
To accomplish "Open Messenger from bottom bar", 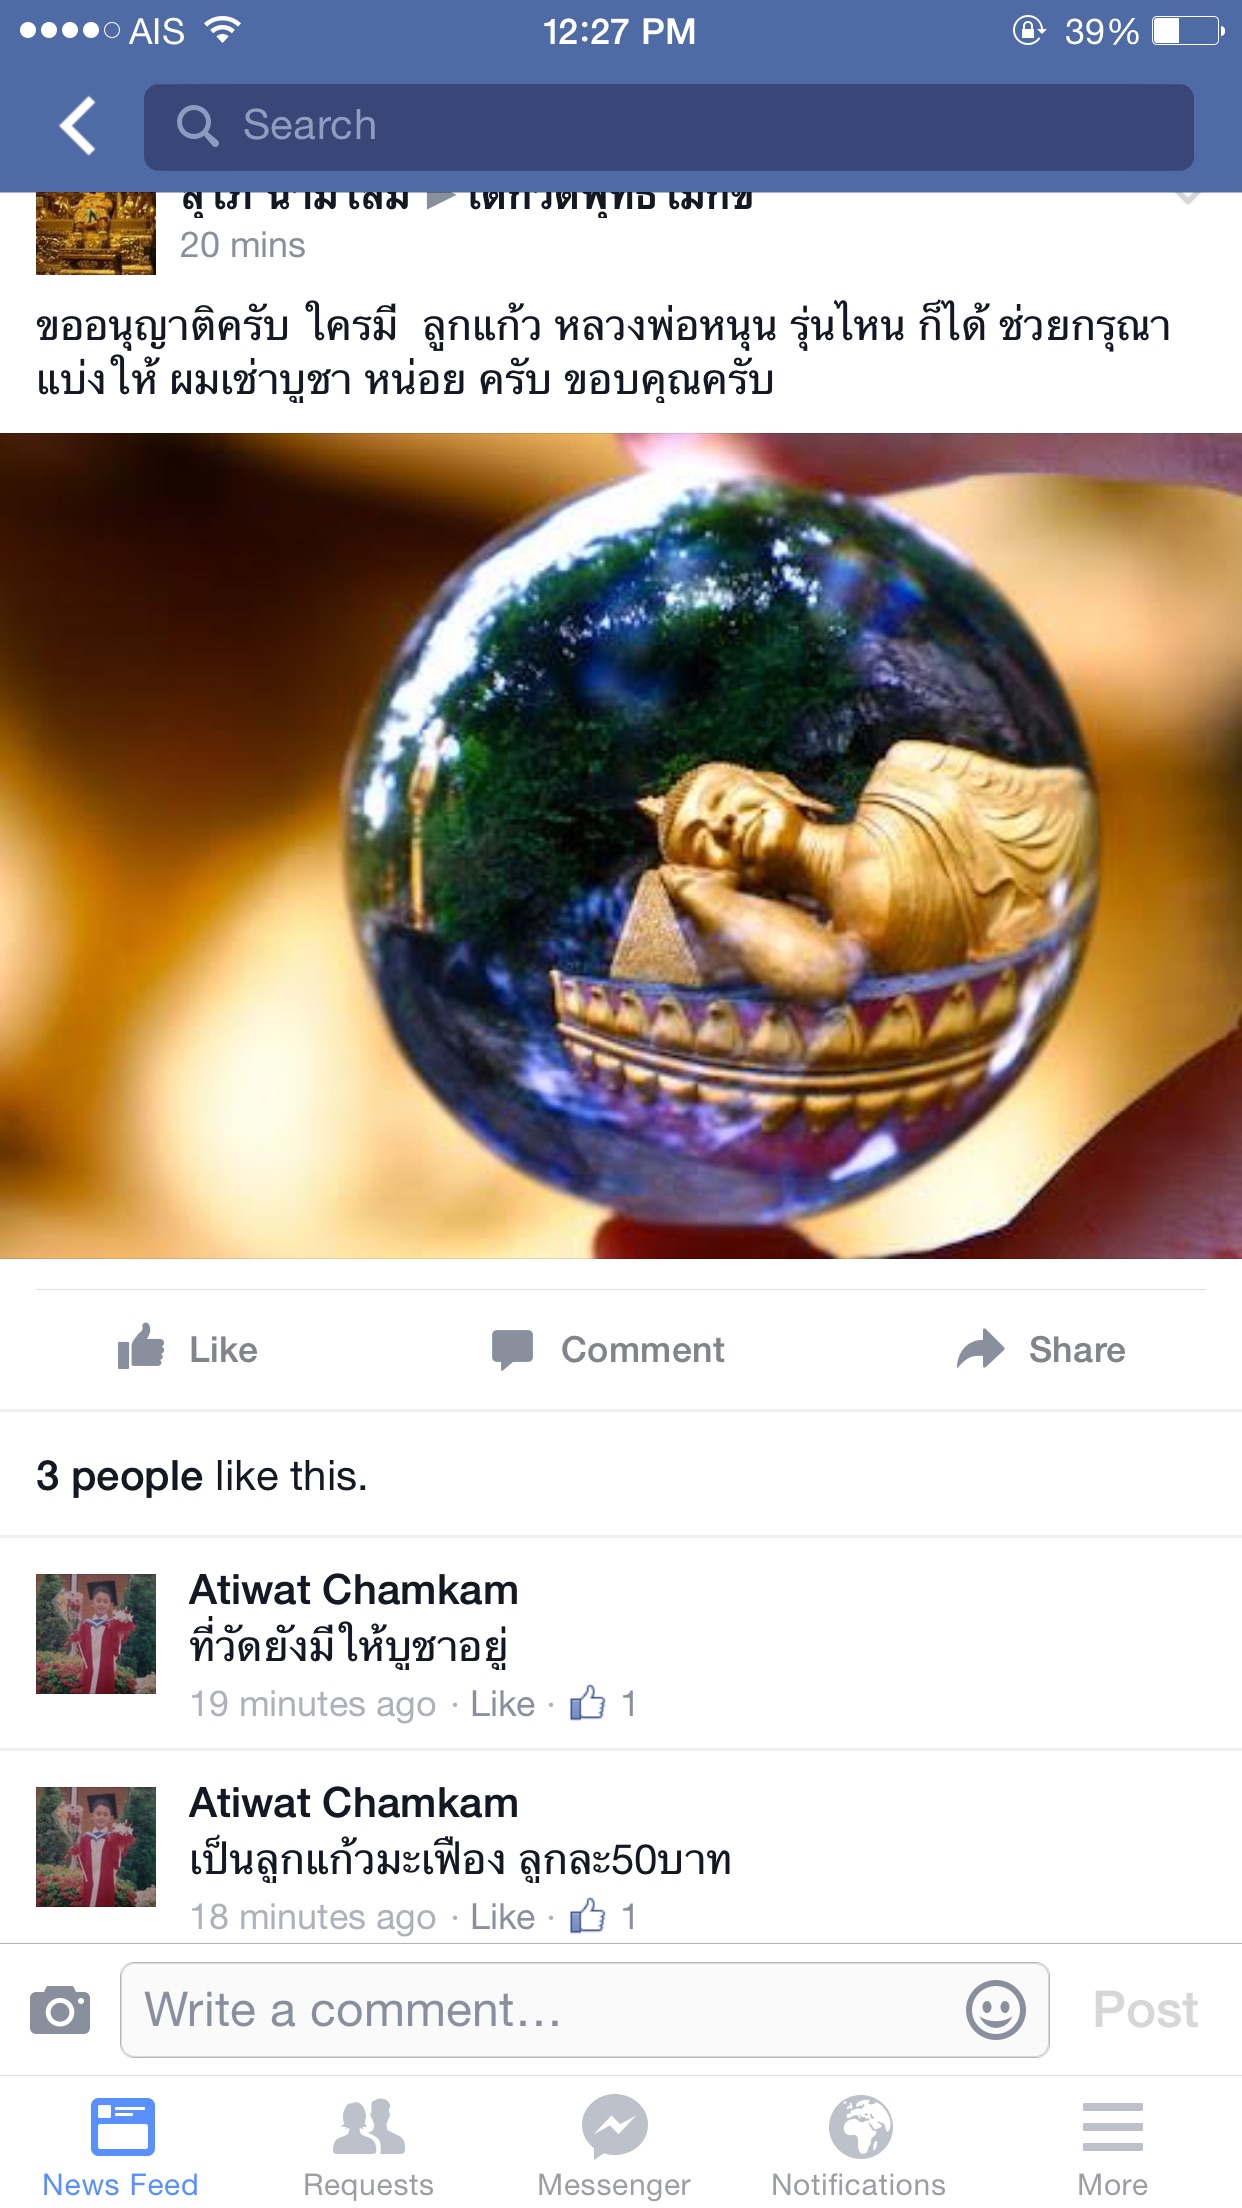I will click(x=614, y=2146).
